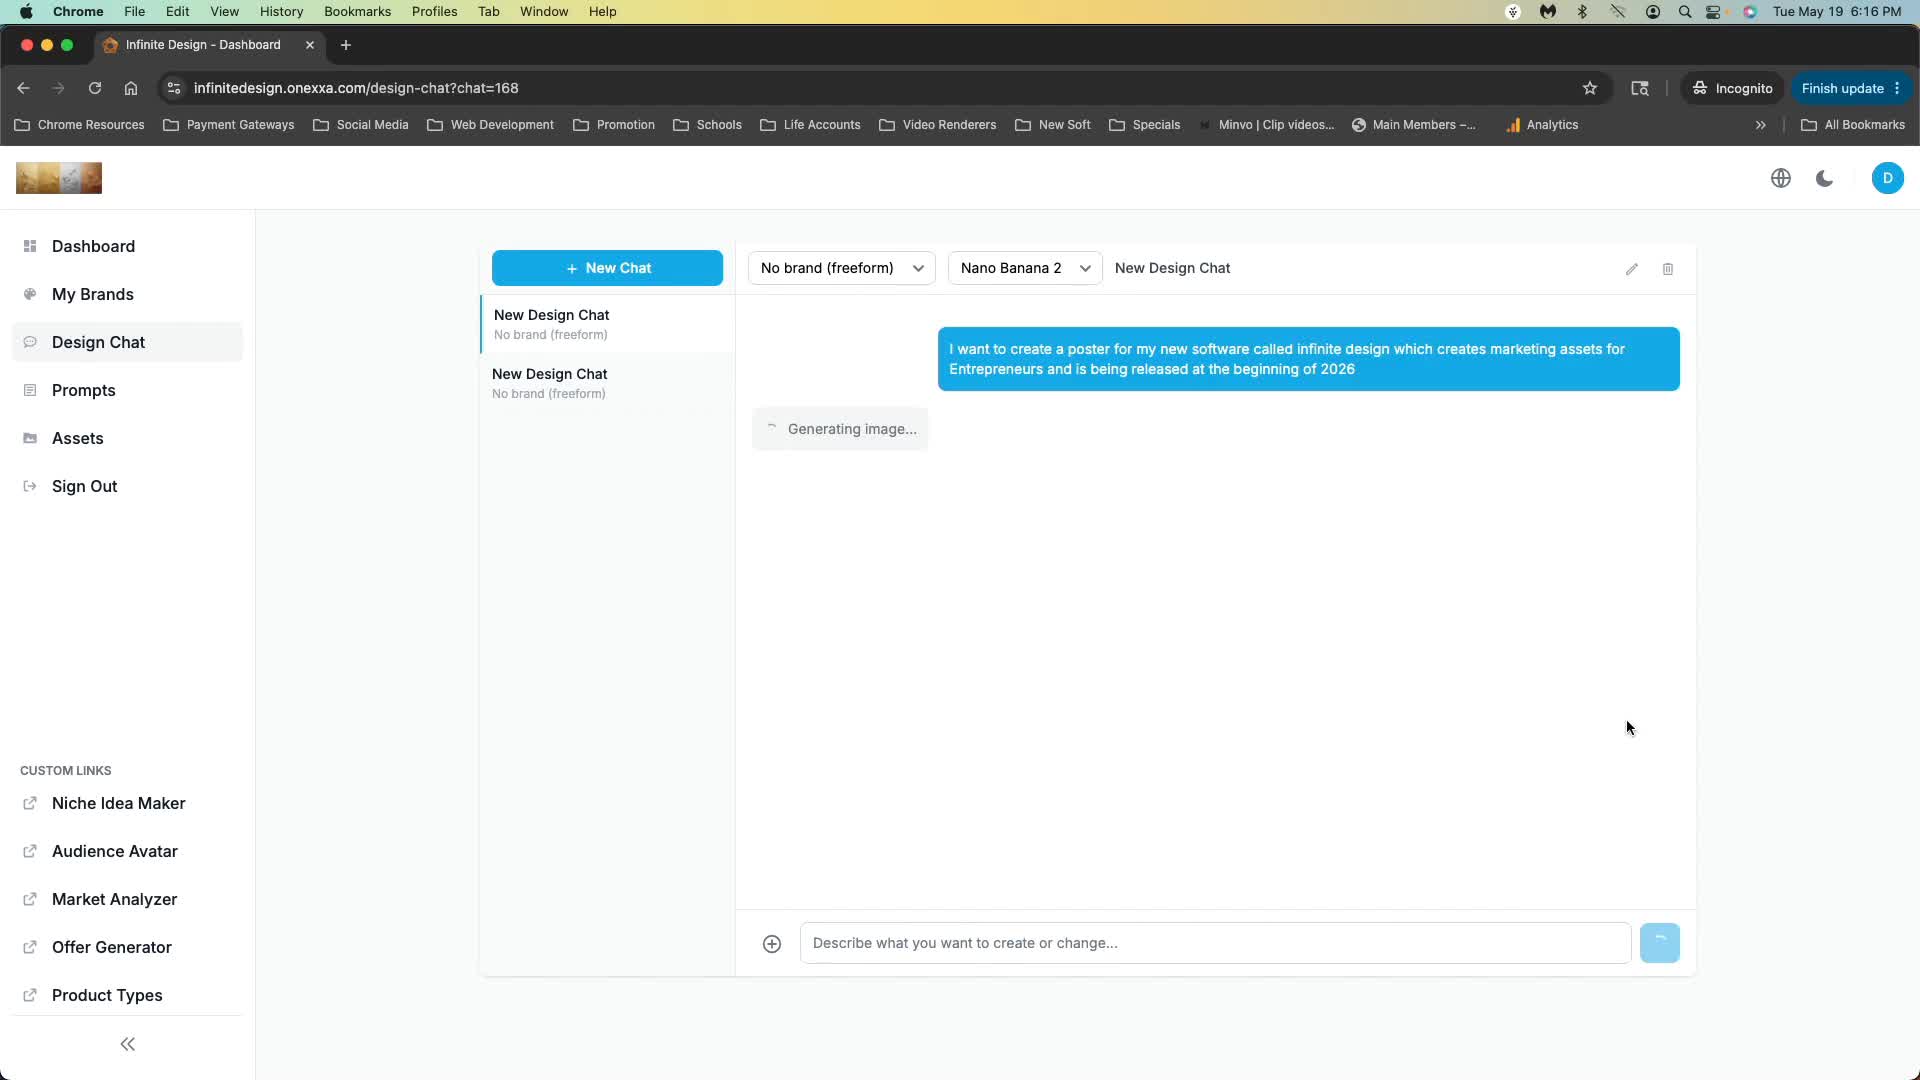The height and width of the screenshot is (1080, 1920).
Task: Open the Prompts section
Action: (x=127, y=390)
